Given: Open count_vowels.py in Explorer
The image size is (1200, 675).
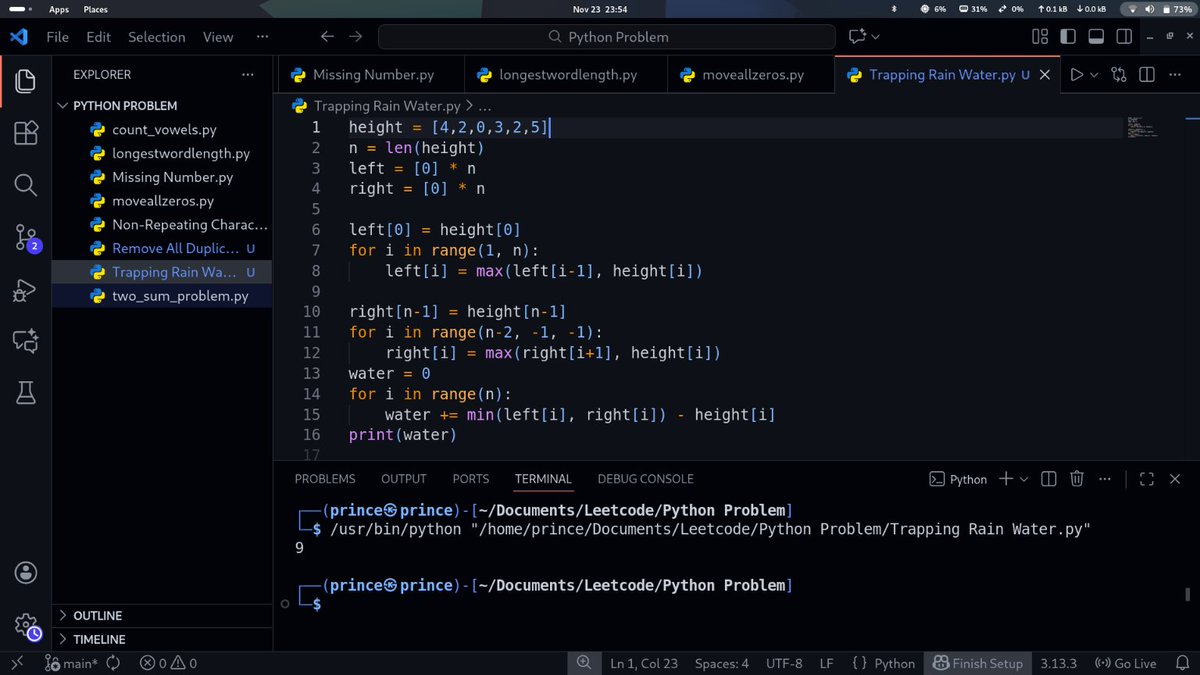Looking at the screenshot, I should click(x=162, y=130).
